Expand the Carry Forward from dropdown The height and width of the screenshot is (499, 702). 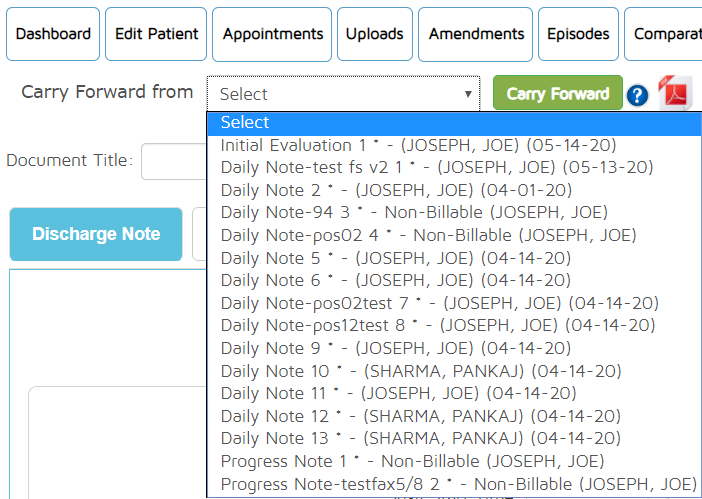click(x=344, y=94)
